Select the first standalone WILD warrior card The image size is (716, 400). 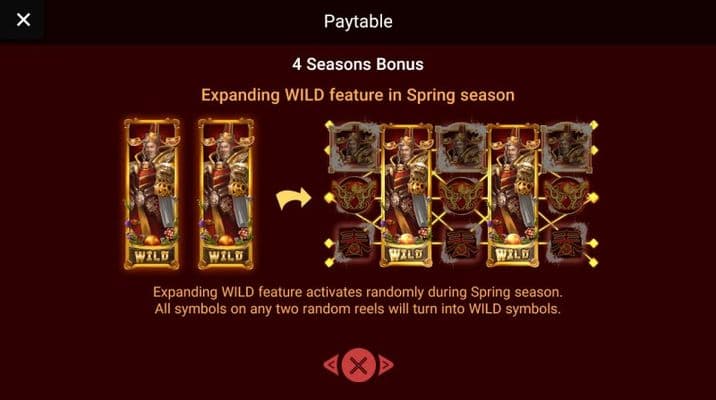(152, 194)
